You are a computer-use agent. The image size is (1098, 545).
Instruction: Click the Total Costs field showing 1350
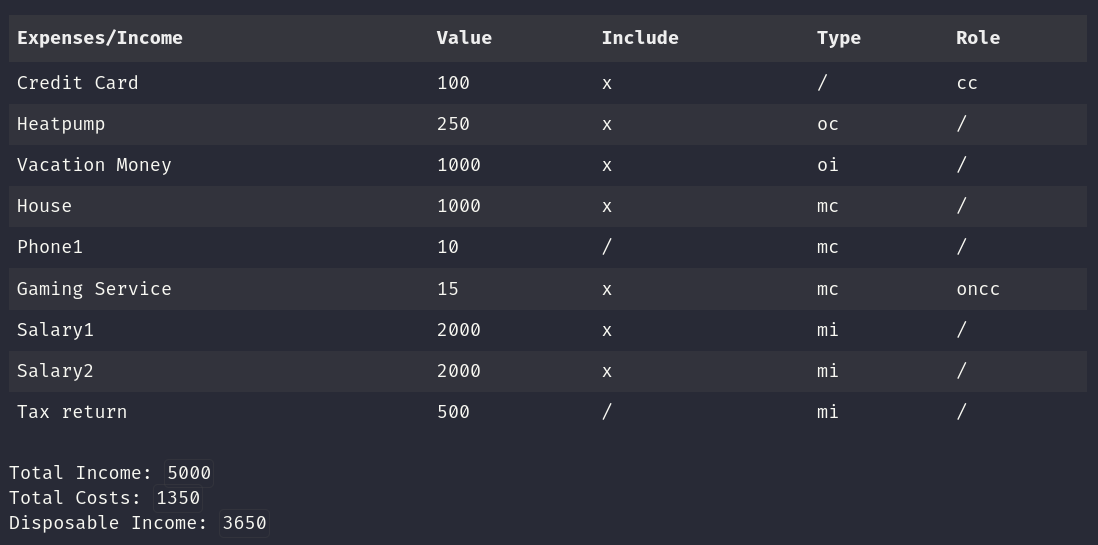[x=178, y=498]
